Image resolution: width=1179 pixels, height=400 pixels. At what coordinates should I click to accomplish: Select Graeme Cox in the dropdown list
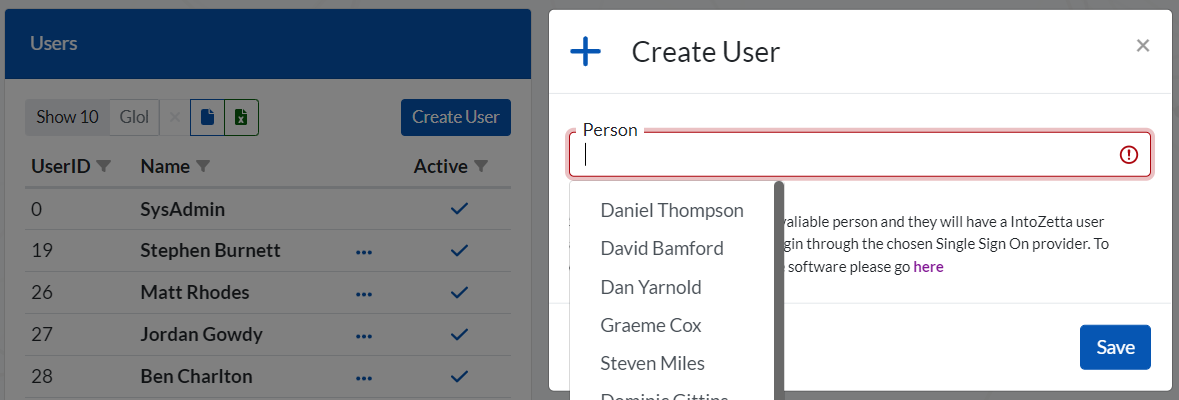(650, 325)
